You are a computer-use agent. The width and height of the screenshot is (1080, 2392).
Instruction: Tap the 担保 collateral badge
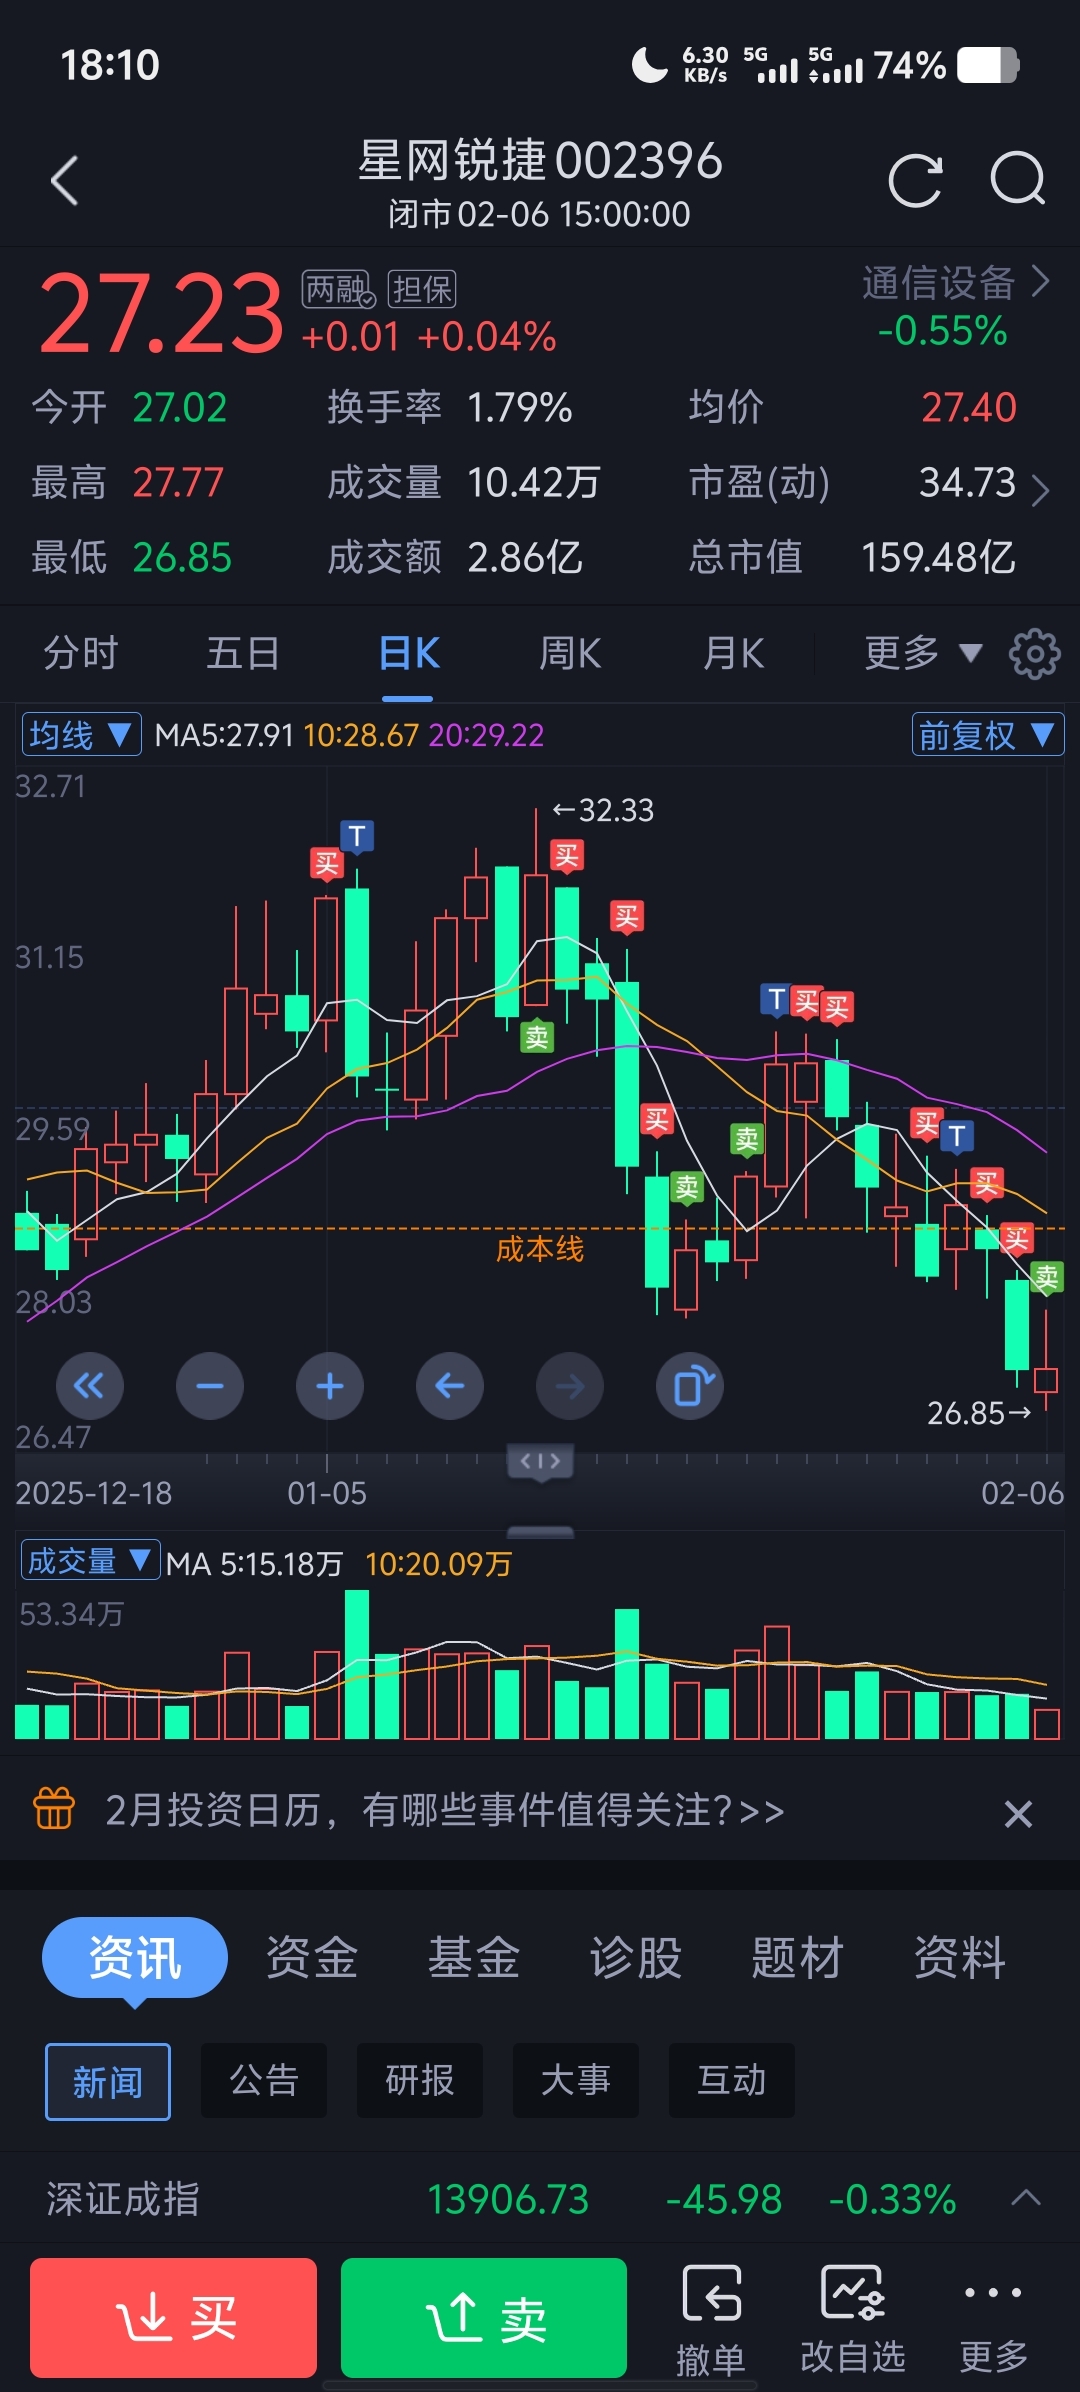[422, 290]
